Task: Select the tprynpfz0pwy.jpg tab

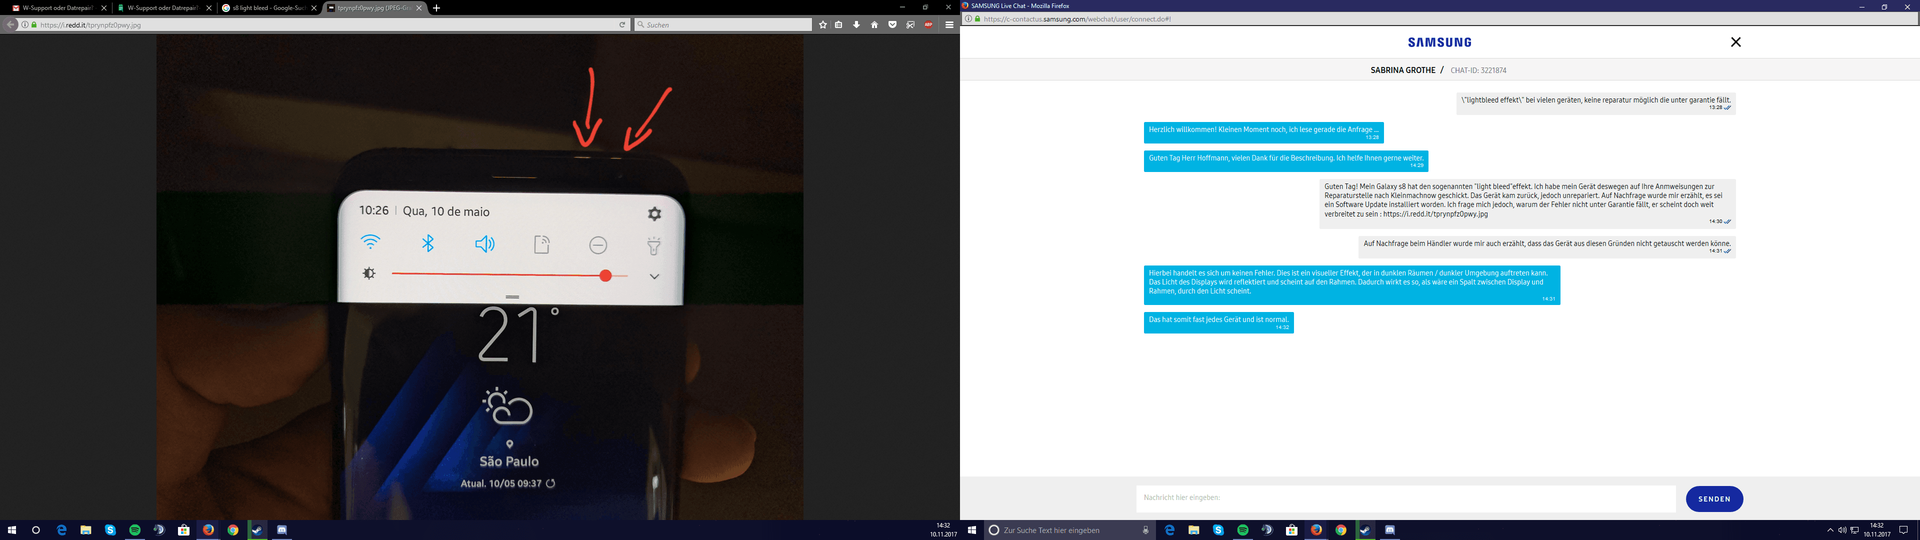Action: click(374, 8)
